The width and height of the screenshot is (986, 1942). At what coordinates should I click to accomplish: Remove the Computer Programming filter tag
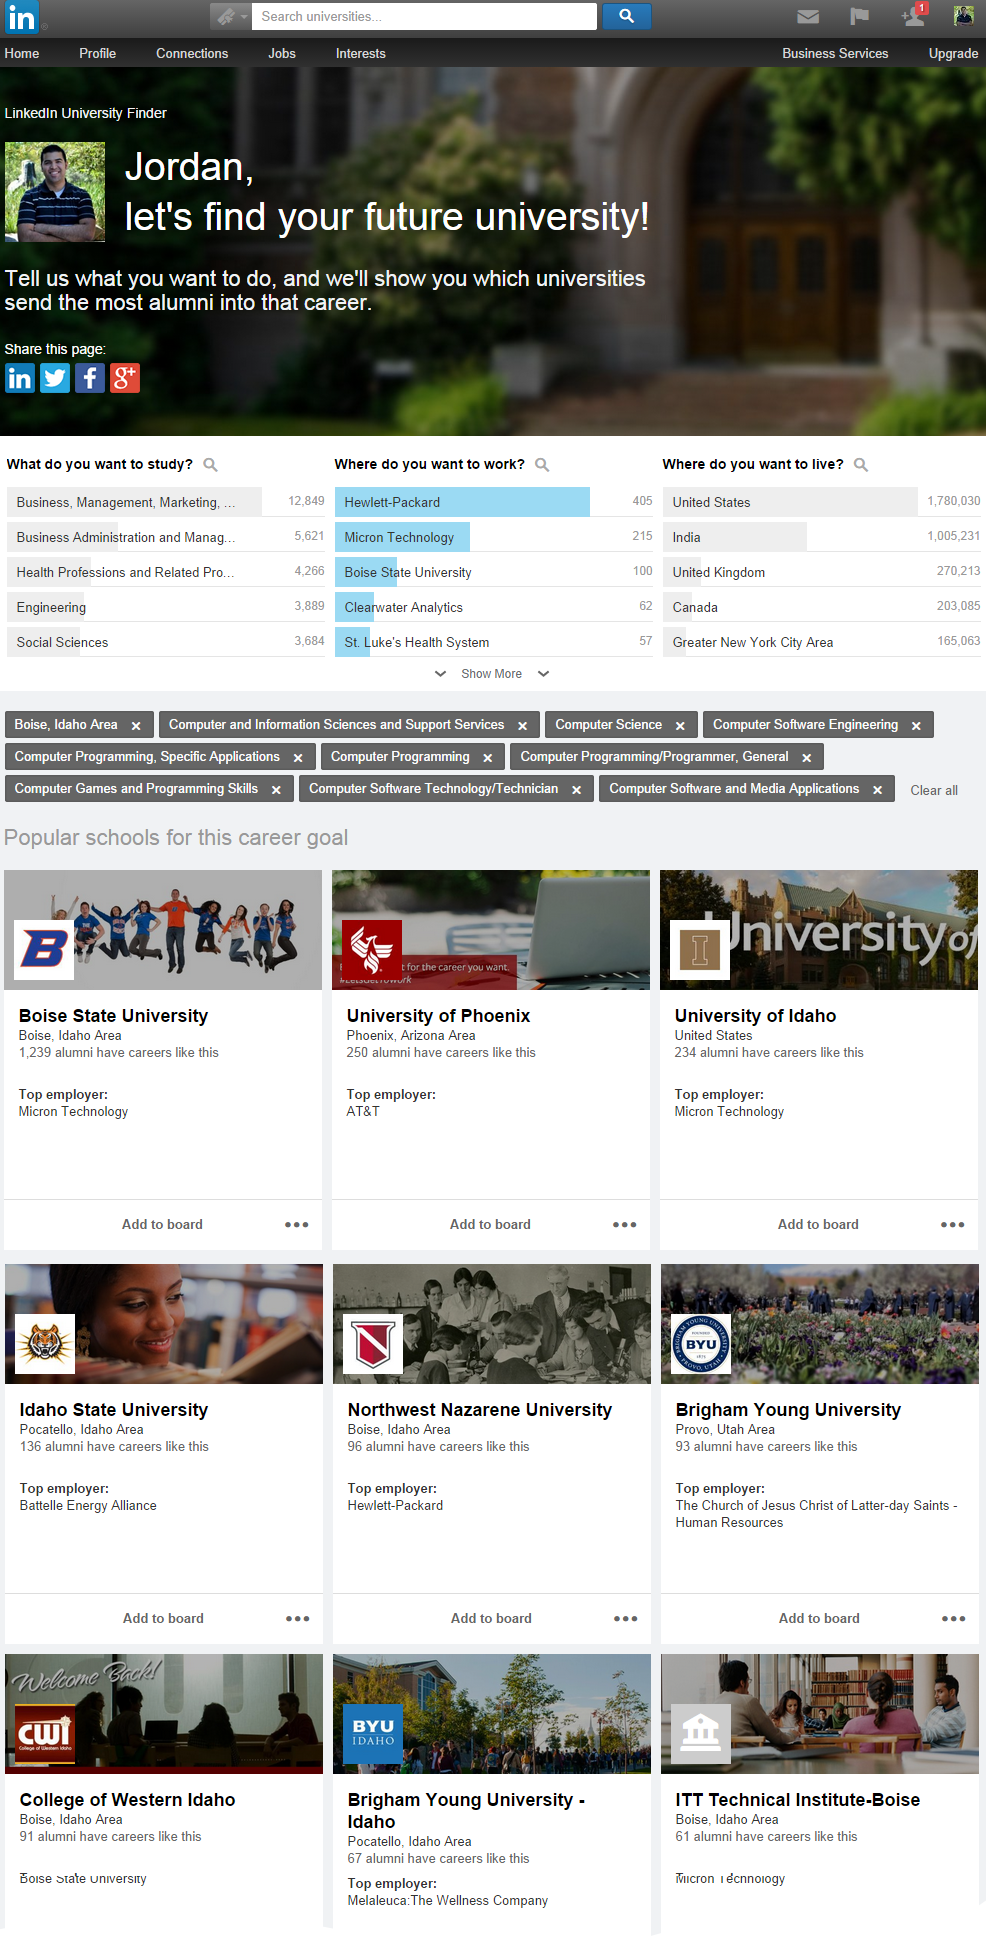[488, 758]
